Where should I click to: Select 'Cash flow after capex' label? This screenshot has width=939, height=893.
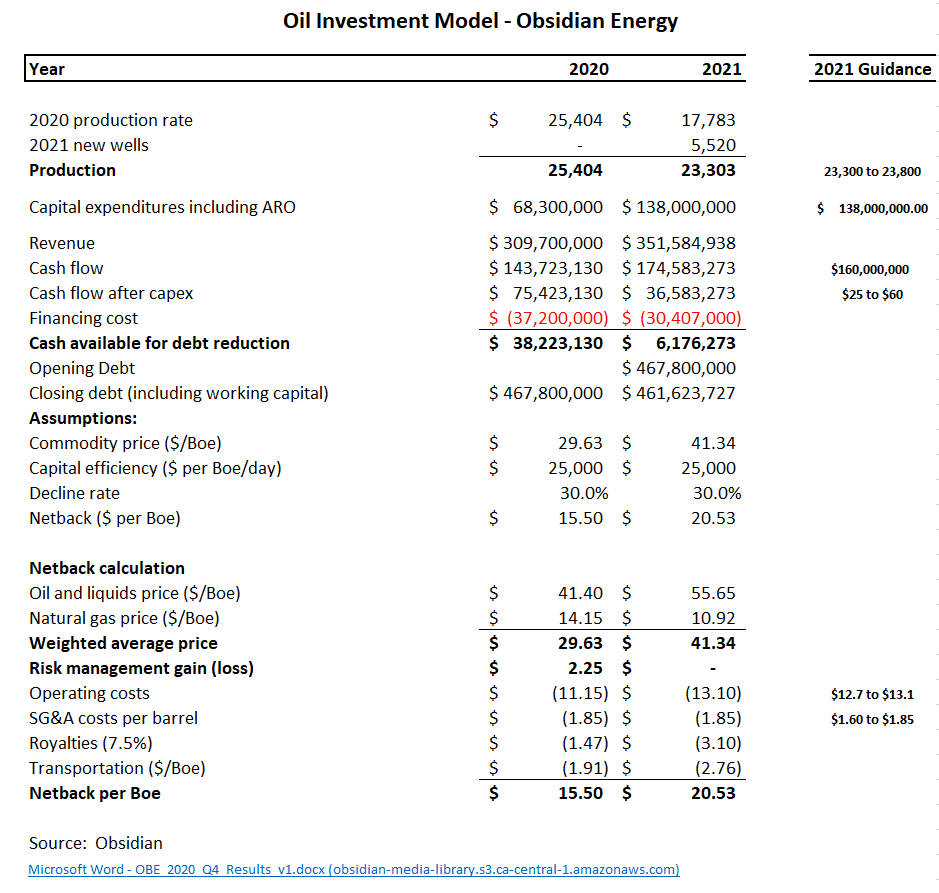tap(111, 293)
